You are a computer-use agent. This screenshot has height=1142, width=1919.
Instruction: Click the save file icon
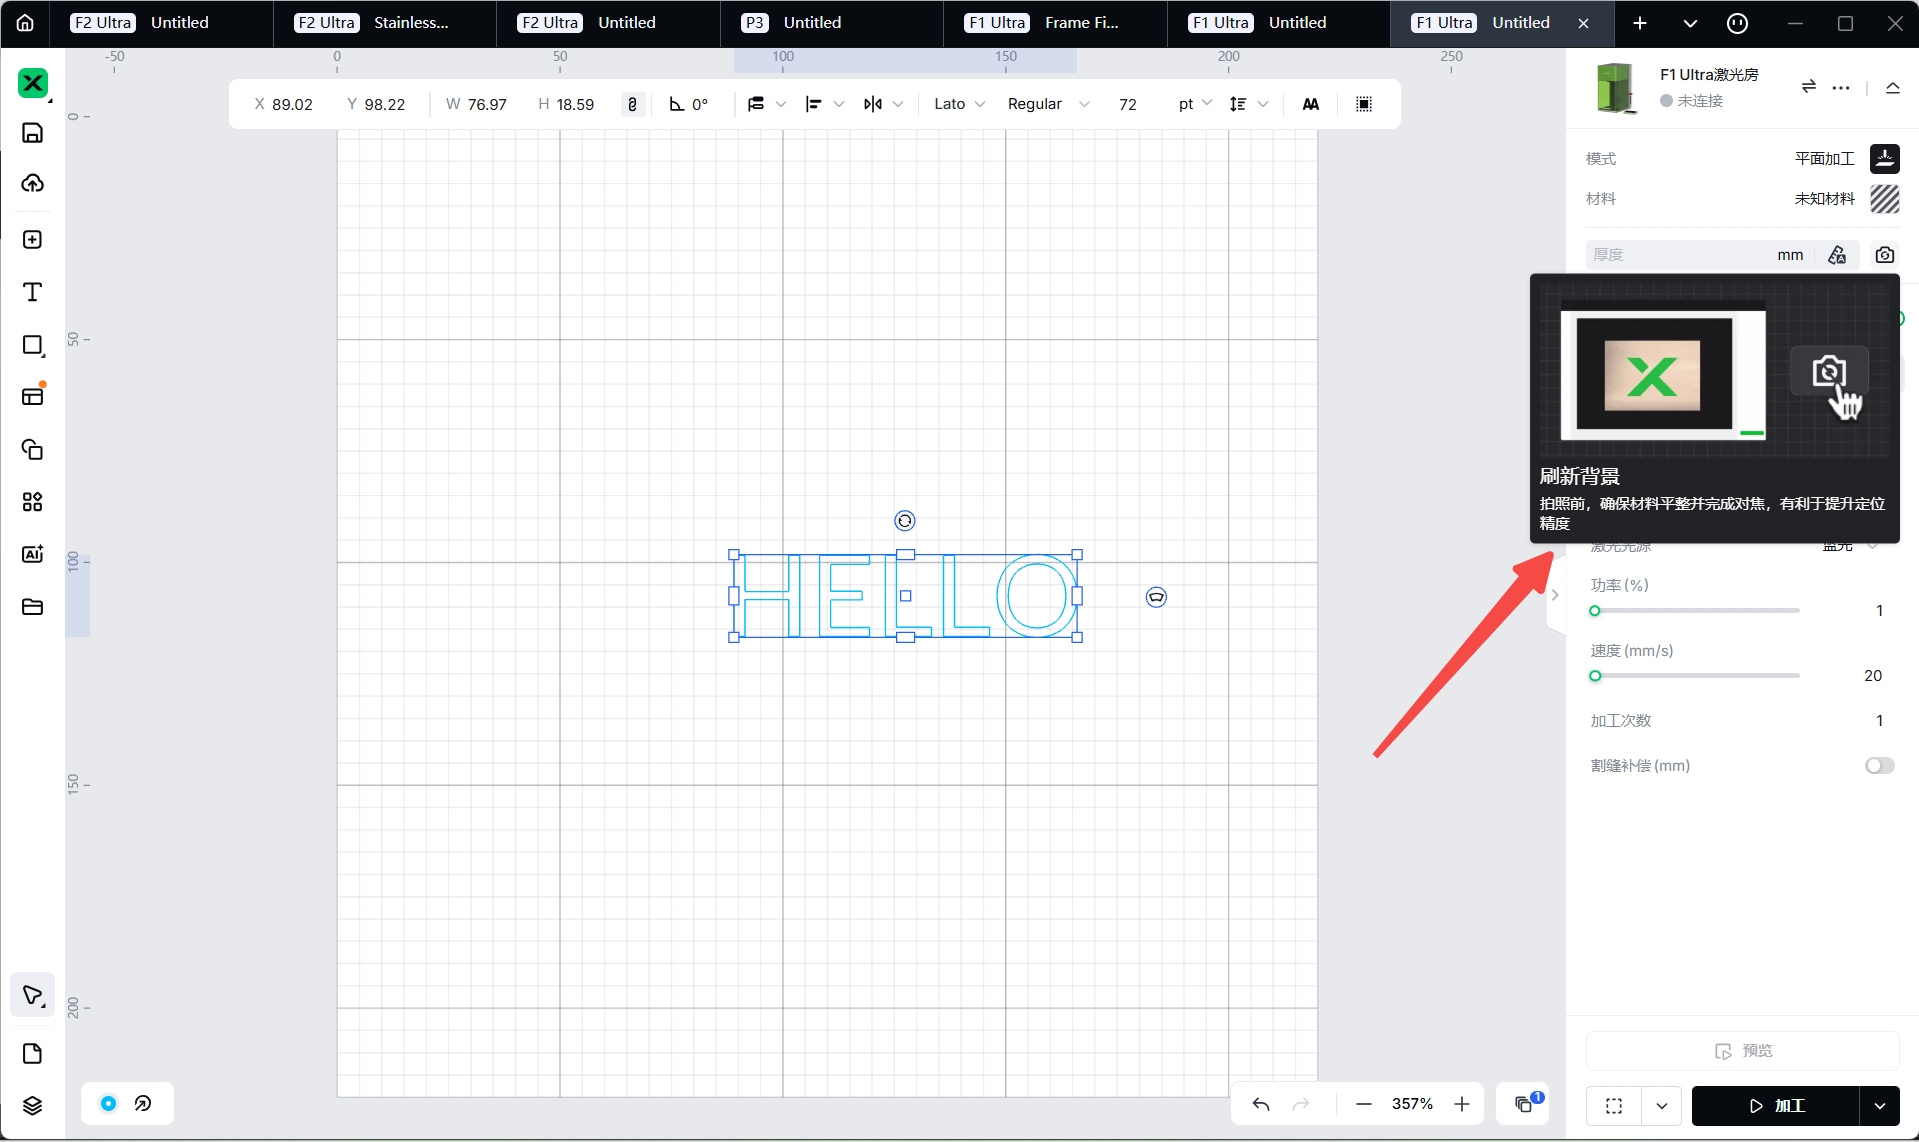click(x=32, y=133)
